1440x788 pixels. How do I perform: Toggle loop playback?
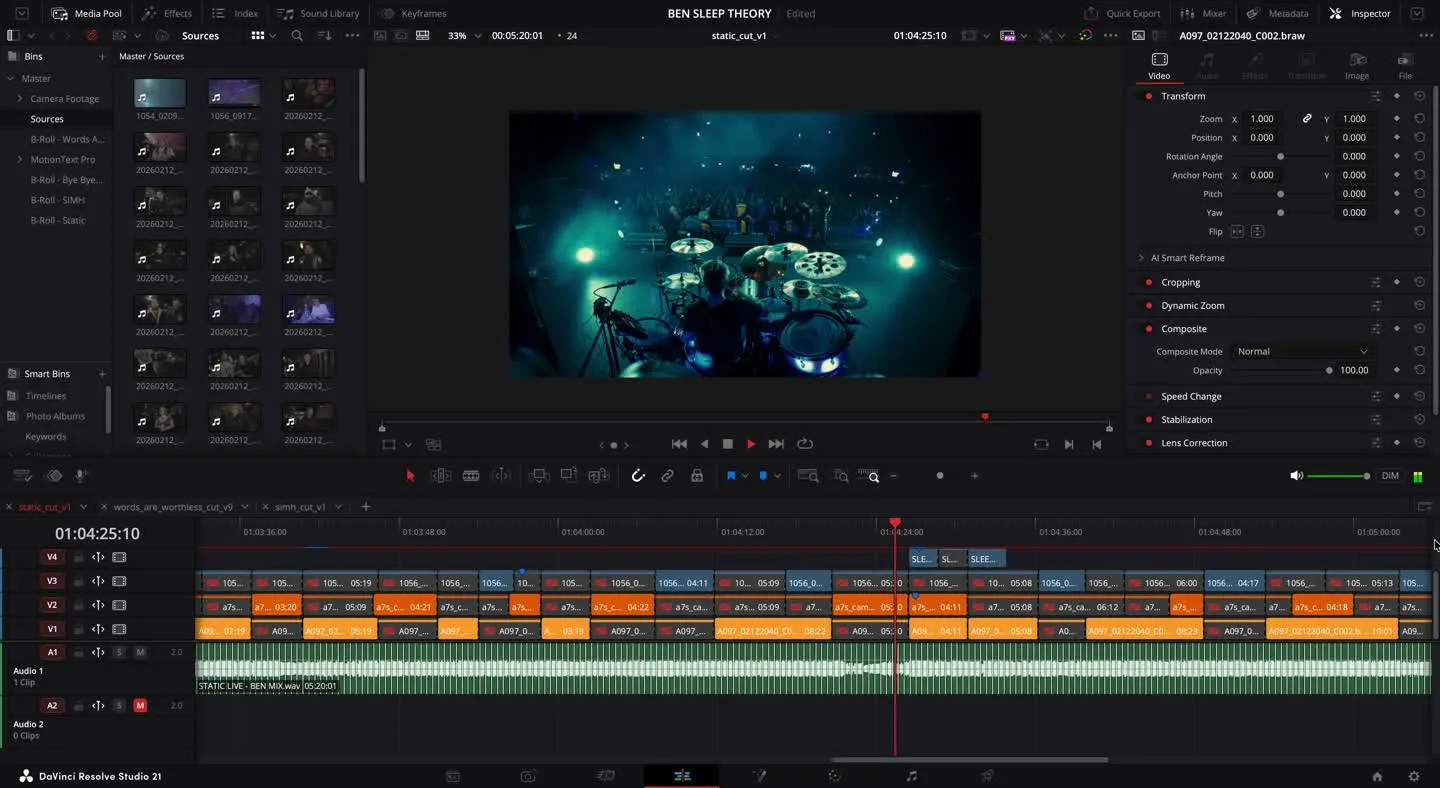pos(805,444)
